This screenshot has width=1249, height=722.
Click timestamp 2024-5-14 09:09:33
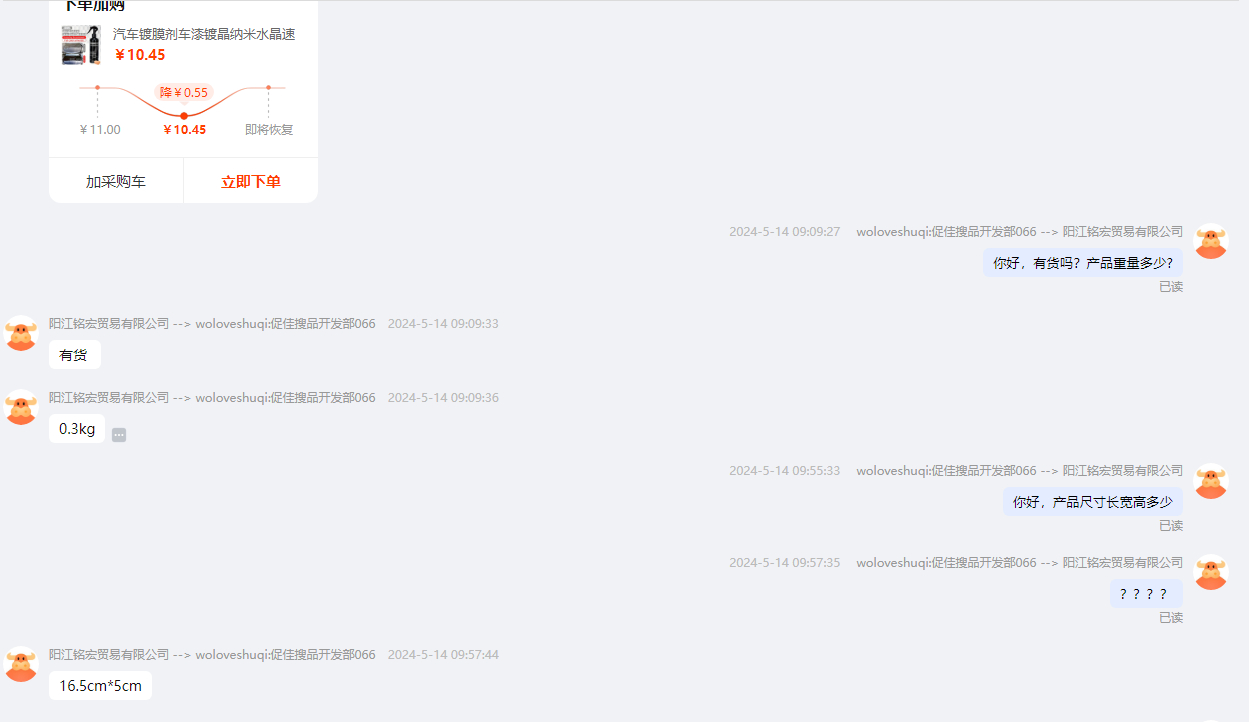443,324
